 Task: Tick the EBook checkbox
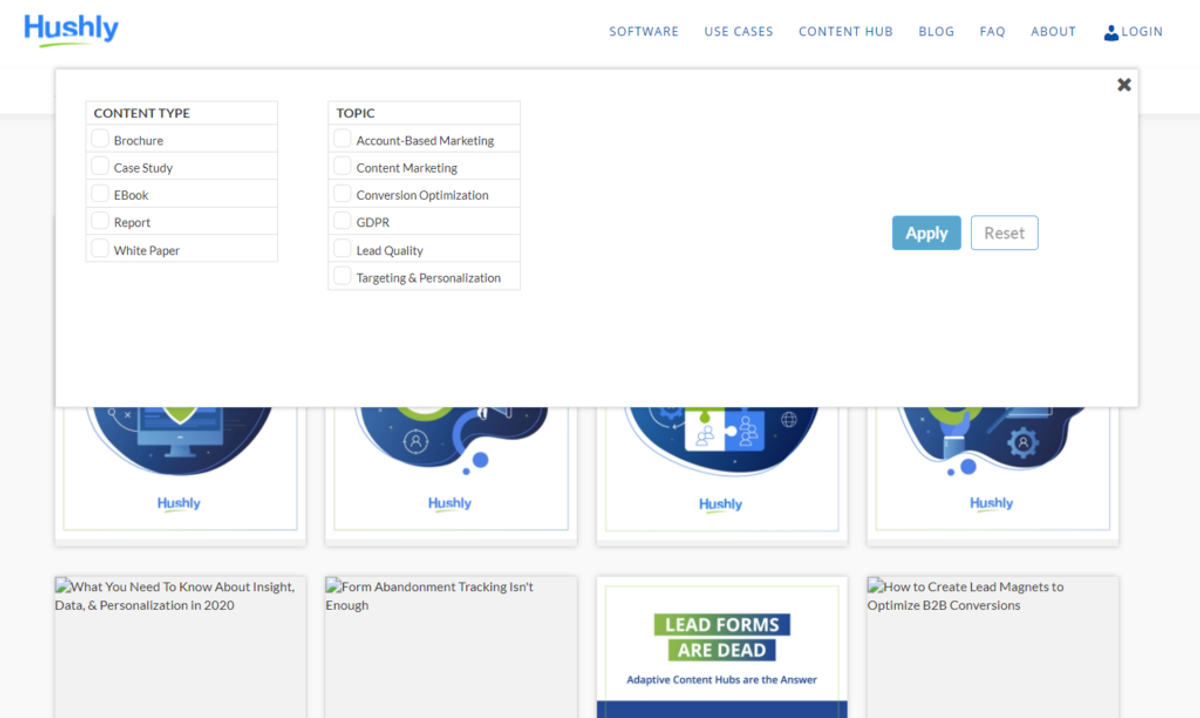tap(100, 193)
